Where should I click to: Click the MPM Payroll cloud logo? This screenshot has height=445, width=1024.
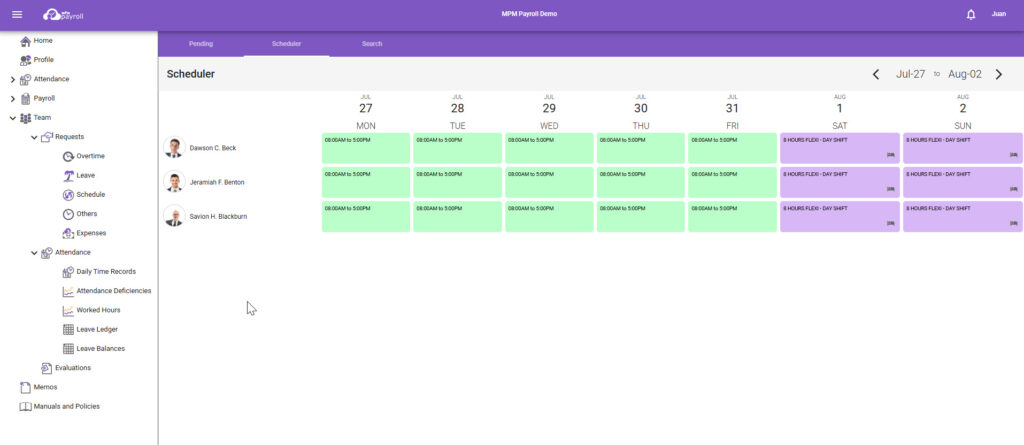pos(63,14)
